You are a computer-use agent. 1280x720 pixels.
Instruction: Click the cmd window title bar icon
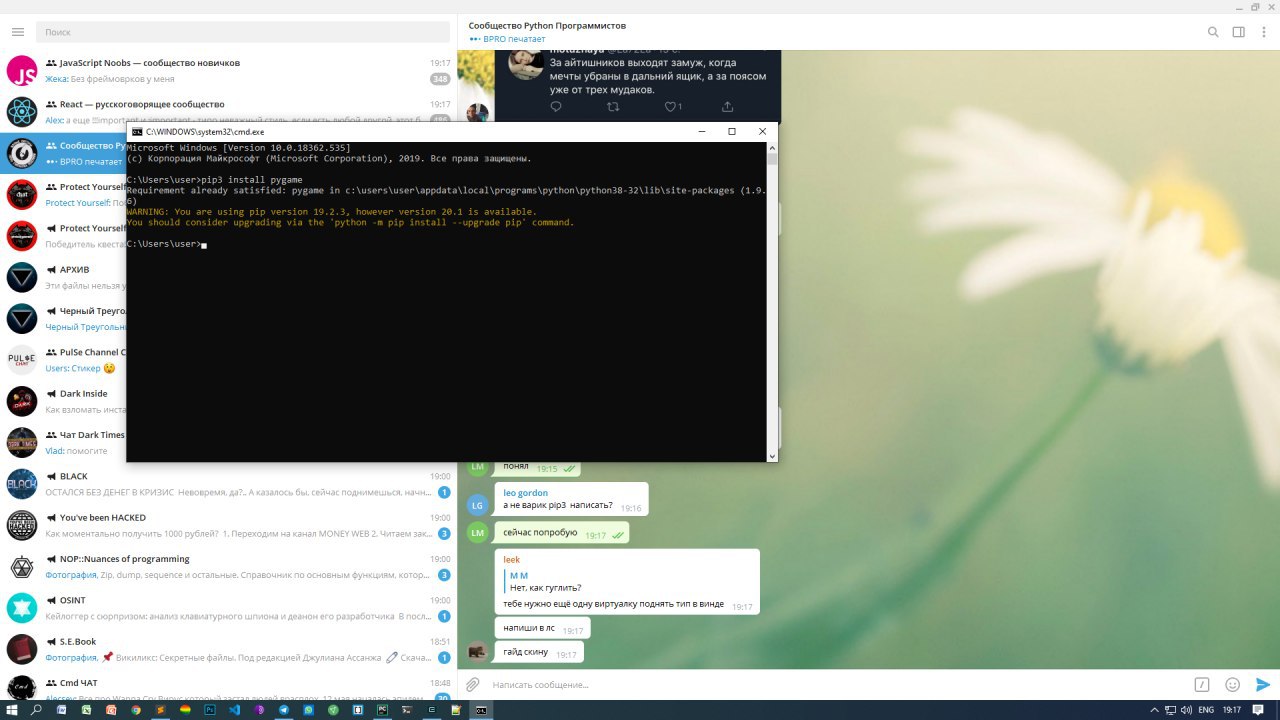[137, 132]
